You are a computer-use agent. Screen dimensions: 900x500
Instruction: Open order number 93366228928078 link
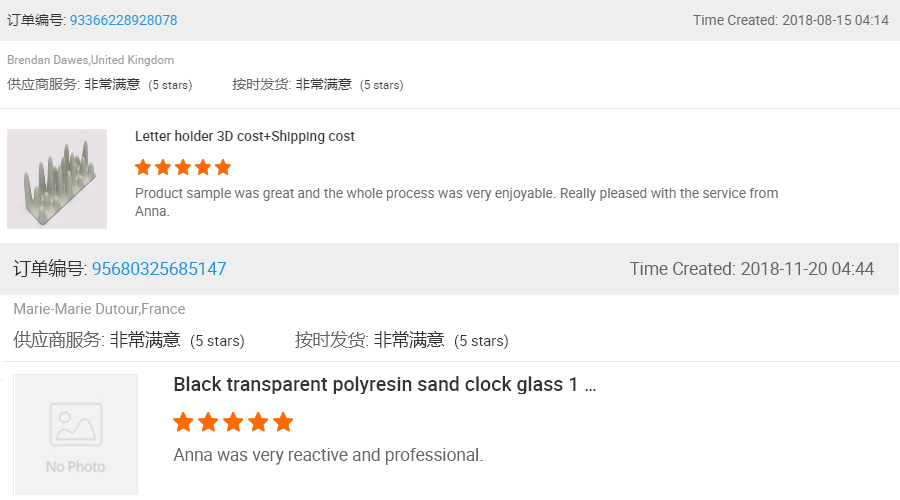coord(123,20)
